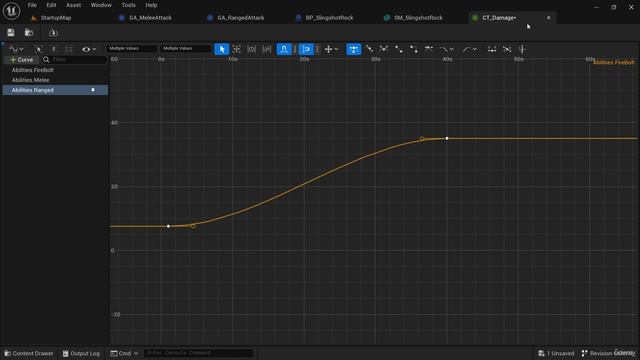Open the curve filter/options icon at toolbar end
The width and height of the screenshot is (640, 360).
[522, 49]
